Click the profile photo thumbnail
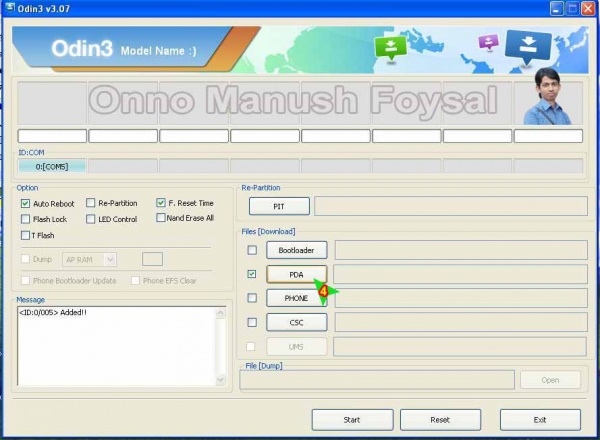Image resolution: width=600 pixels, height=440 pixels. pos(548,96)
